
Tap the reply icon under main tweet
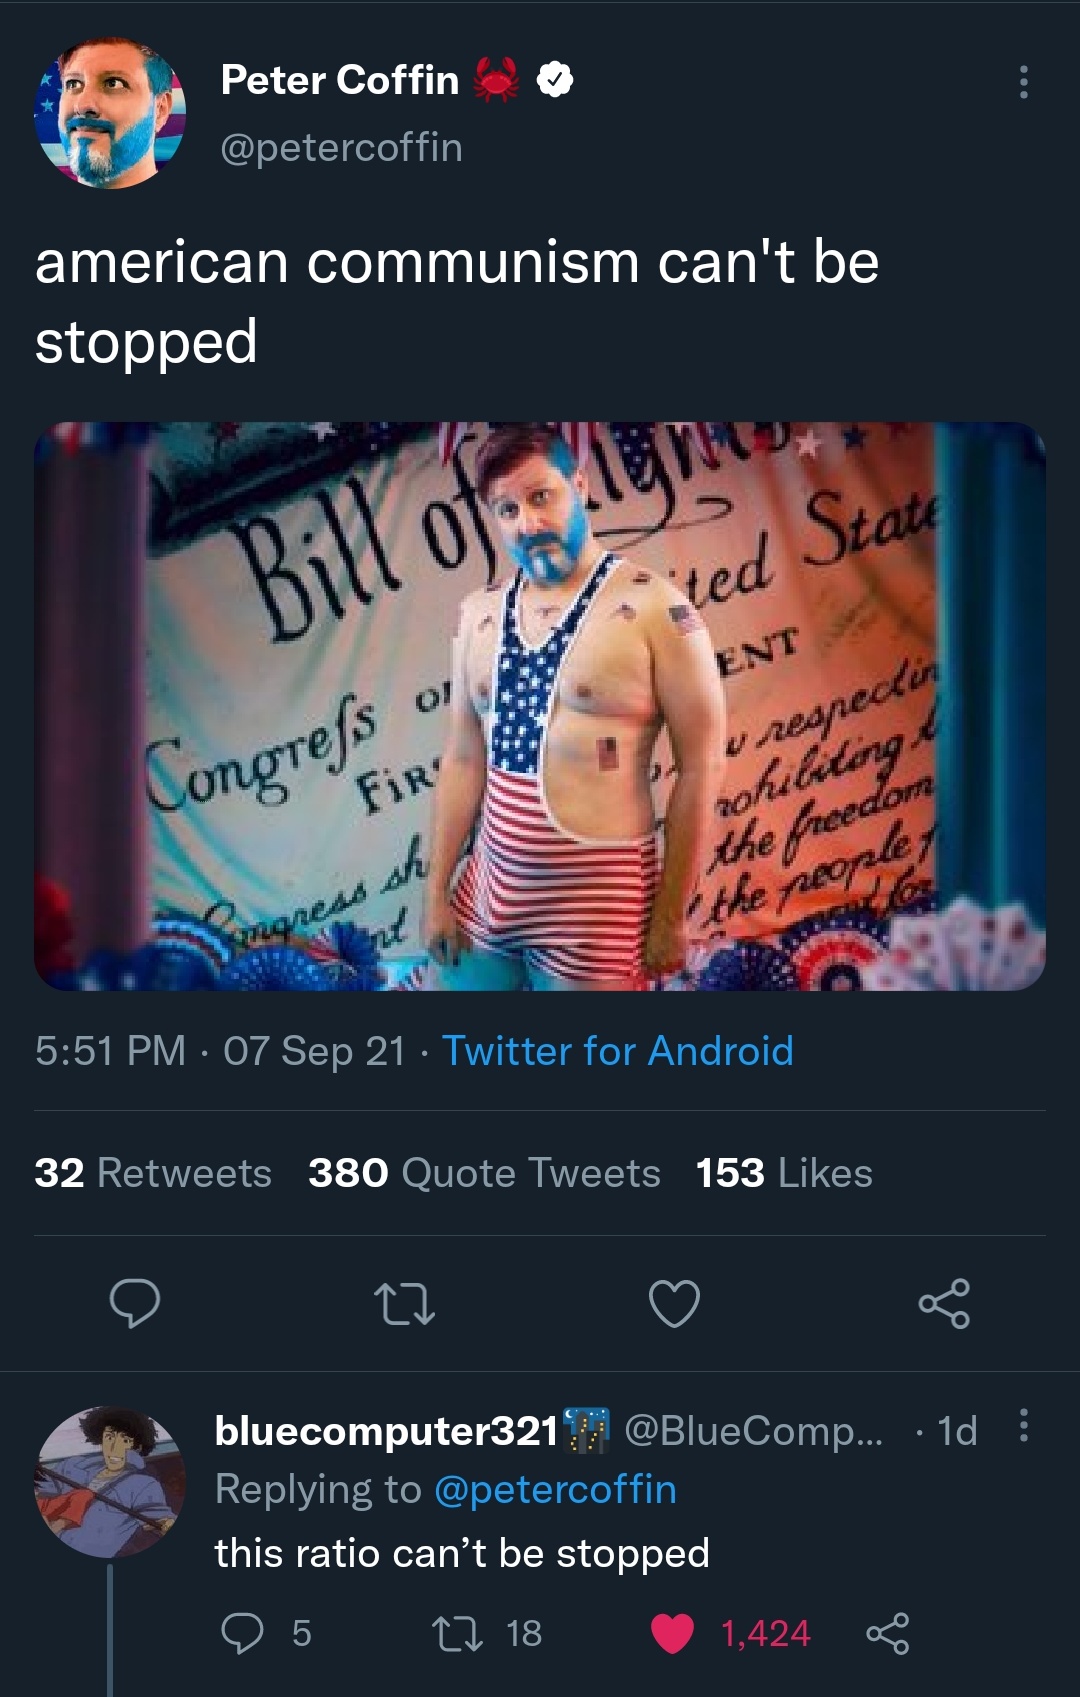click(134, 1303)
